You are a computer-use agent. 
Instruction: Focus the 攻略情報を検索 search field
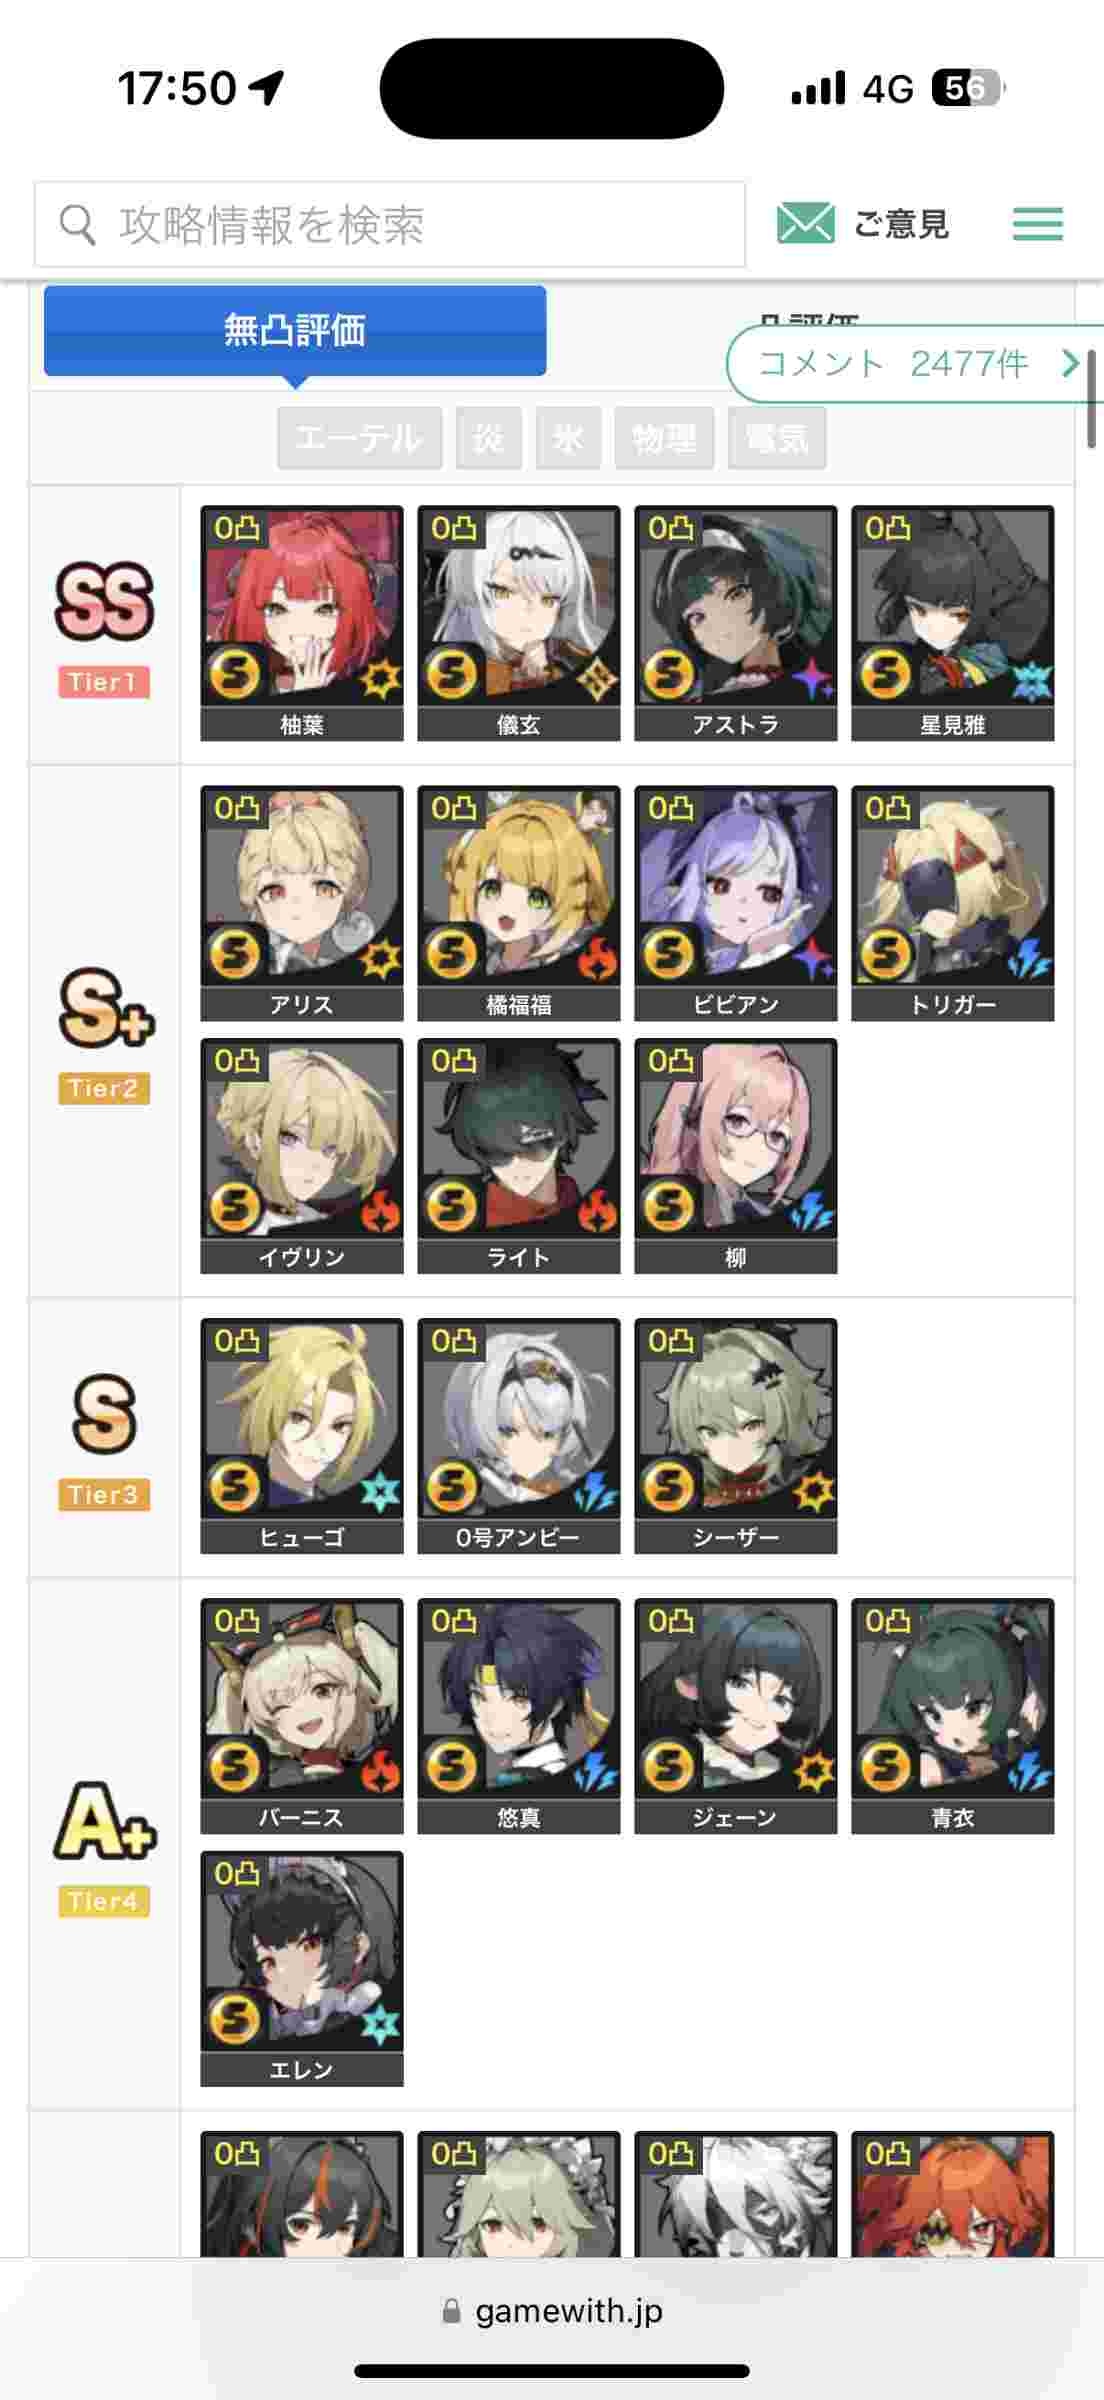390,224
